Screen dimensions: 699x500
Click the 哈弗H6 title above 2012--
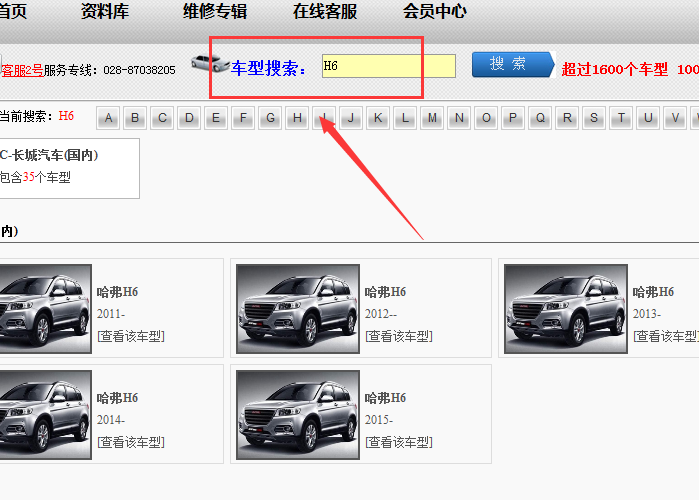[385, 292]
